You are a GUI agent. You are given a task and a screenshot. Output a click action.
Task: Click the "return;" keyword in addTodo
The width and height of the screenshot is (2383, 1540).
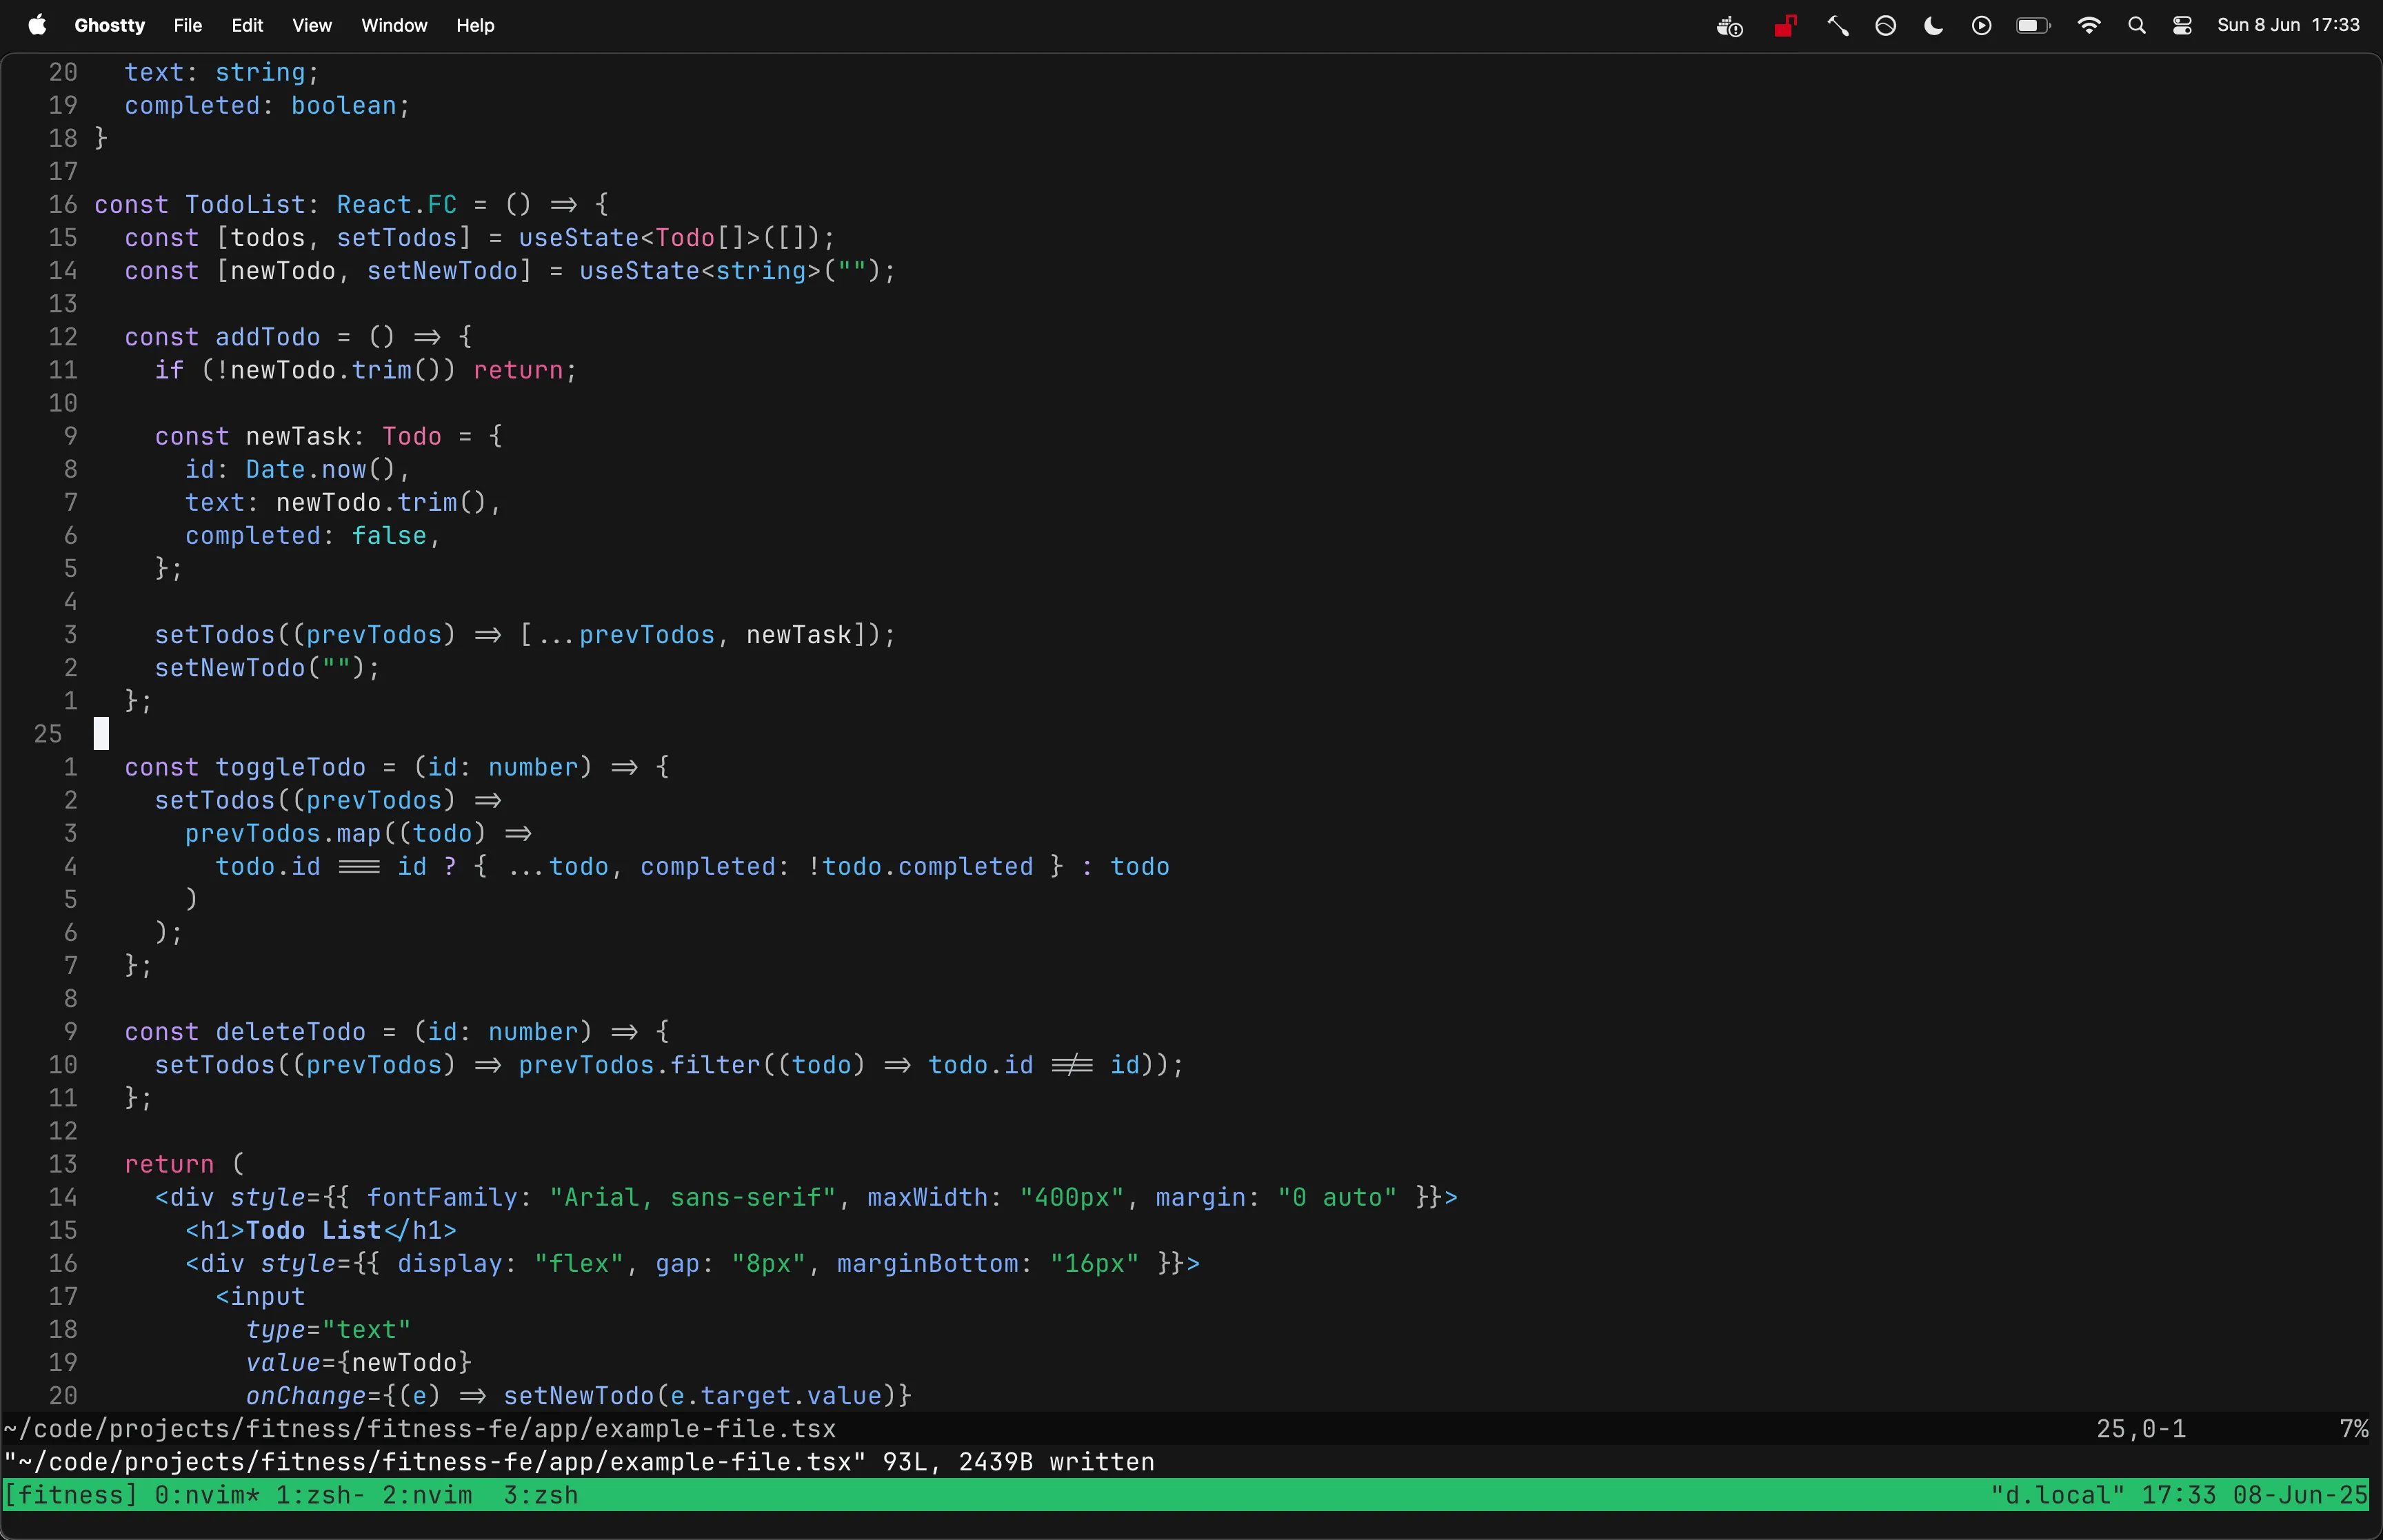525,370
